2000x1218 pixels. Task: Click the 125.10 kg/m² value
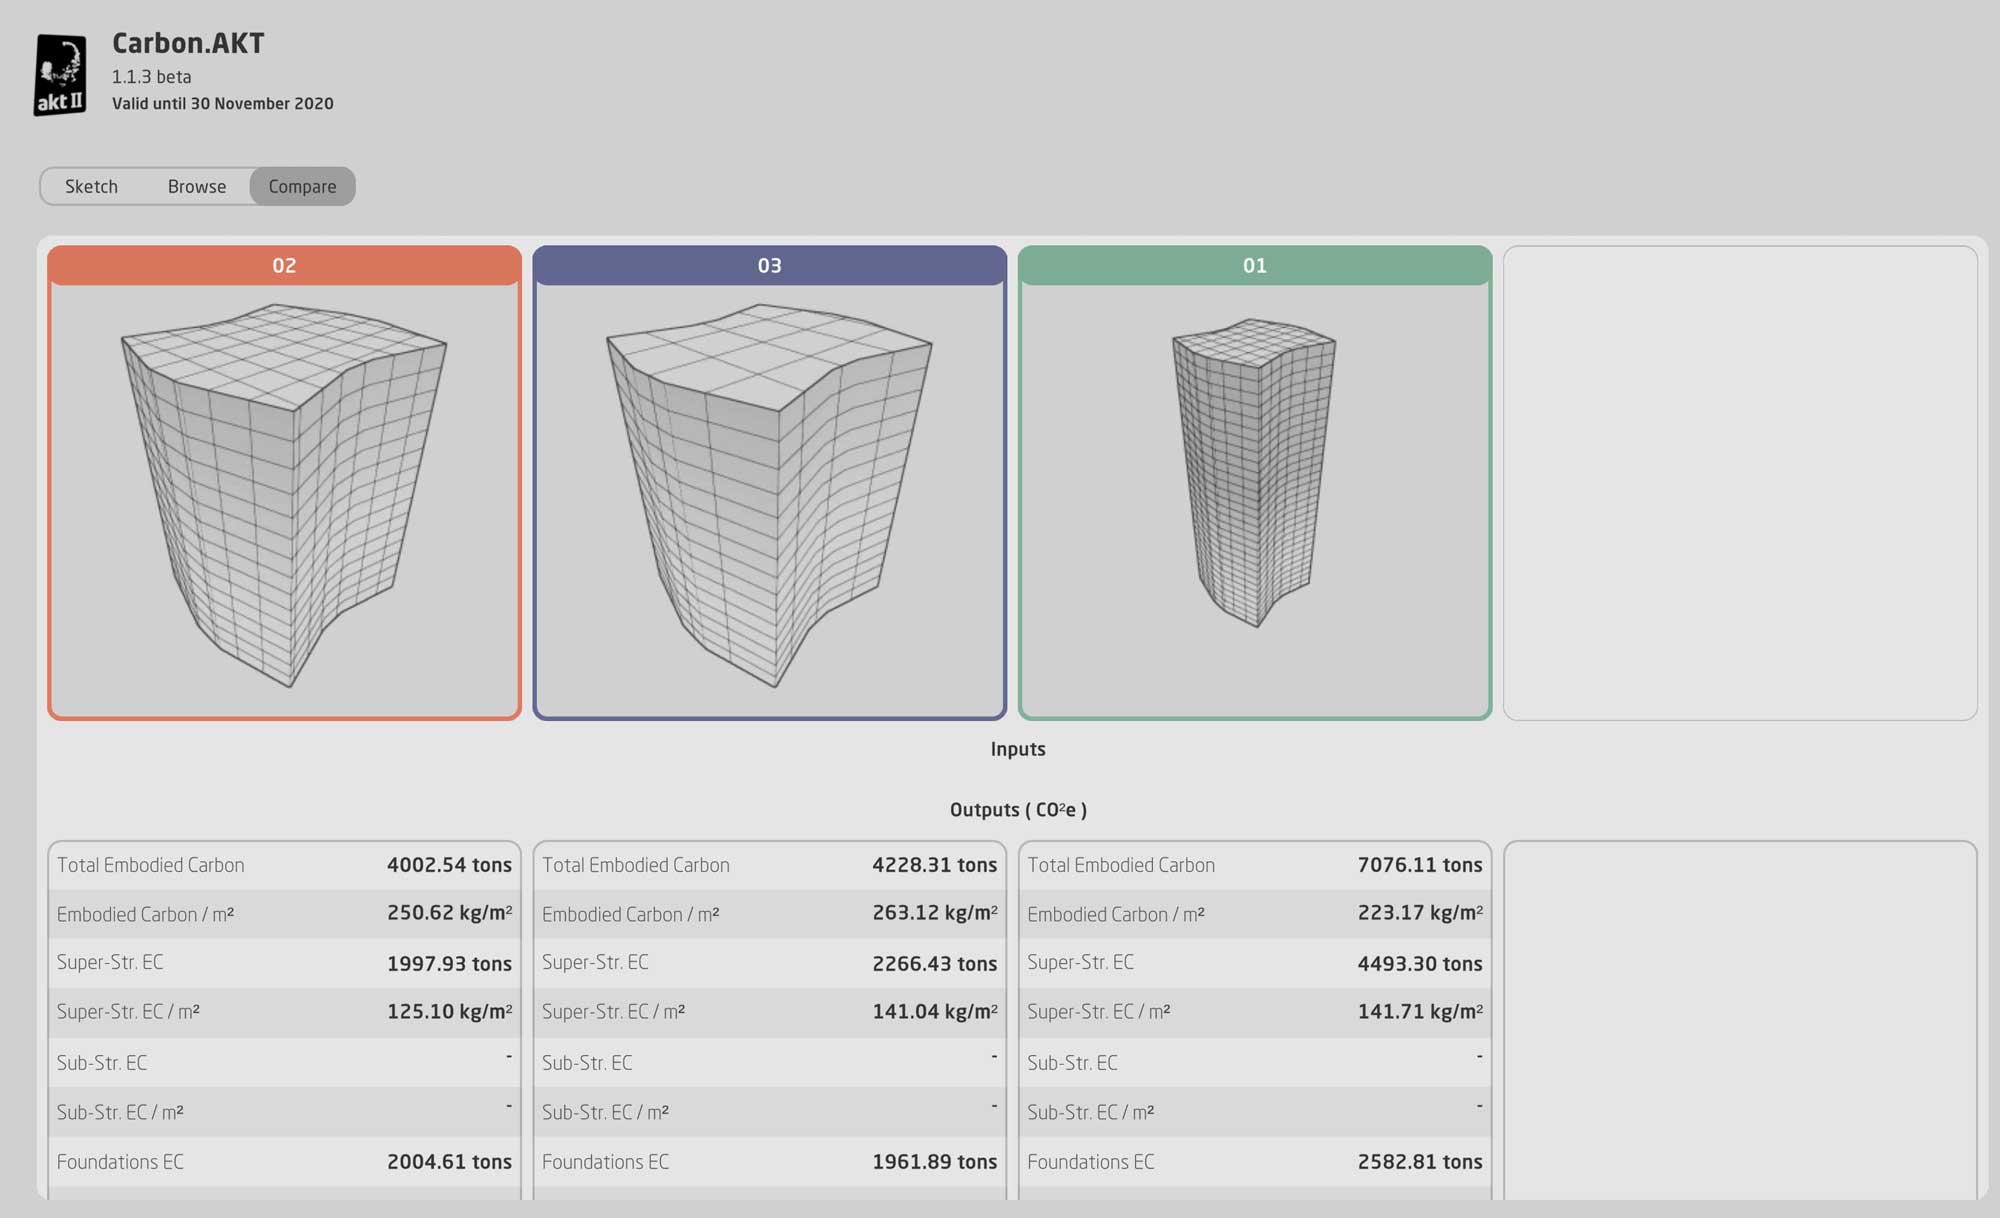click(449, 1011)
